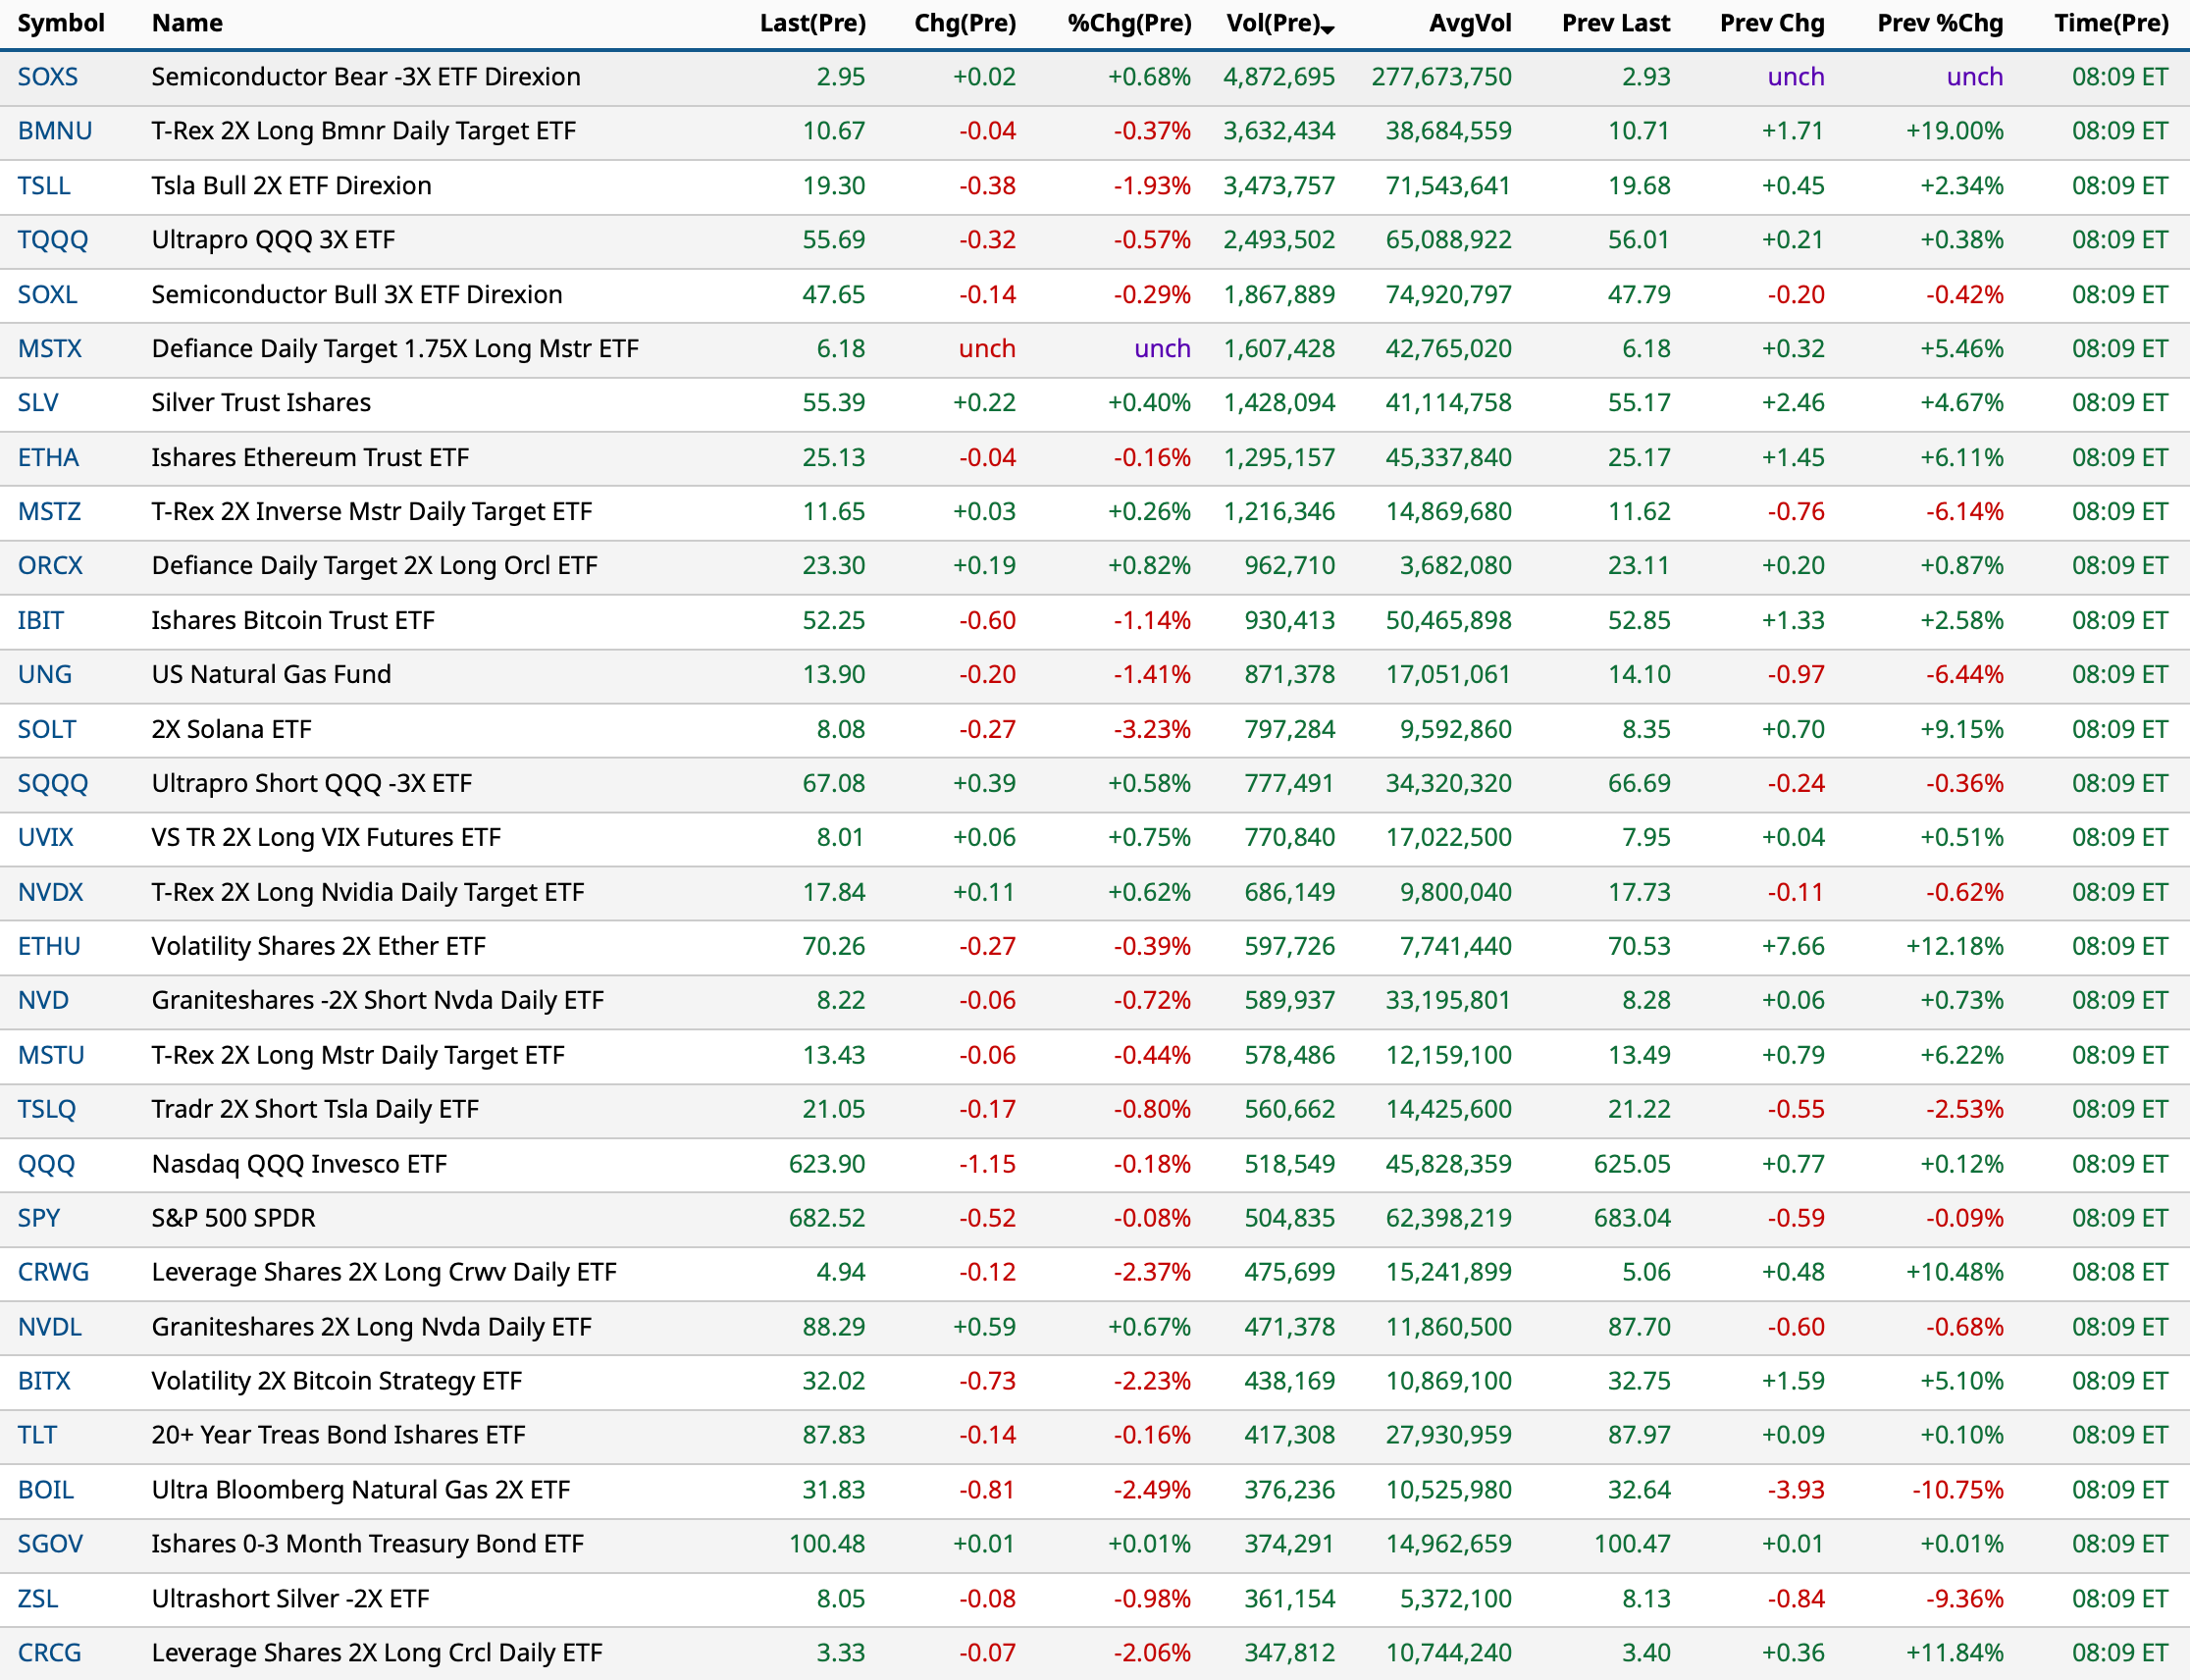
Task: Open the TQQQ quote page link
Action: 52,240
